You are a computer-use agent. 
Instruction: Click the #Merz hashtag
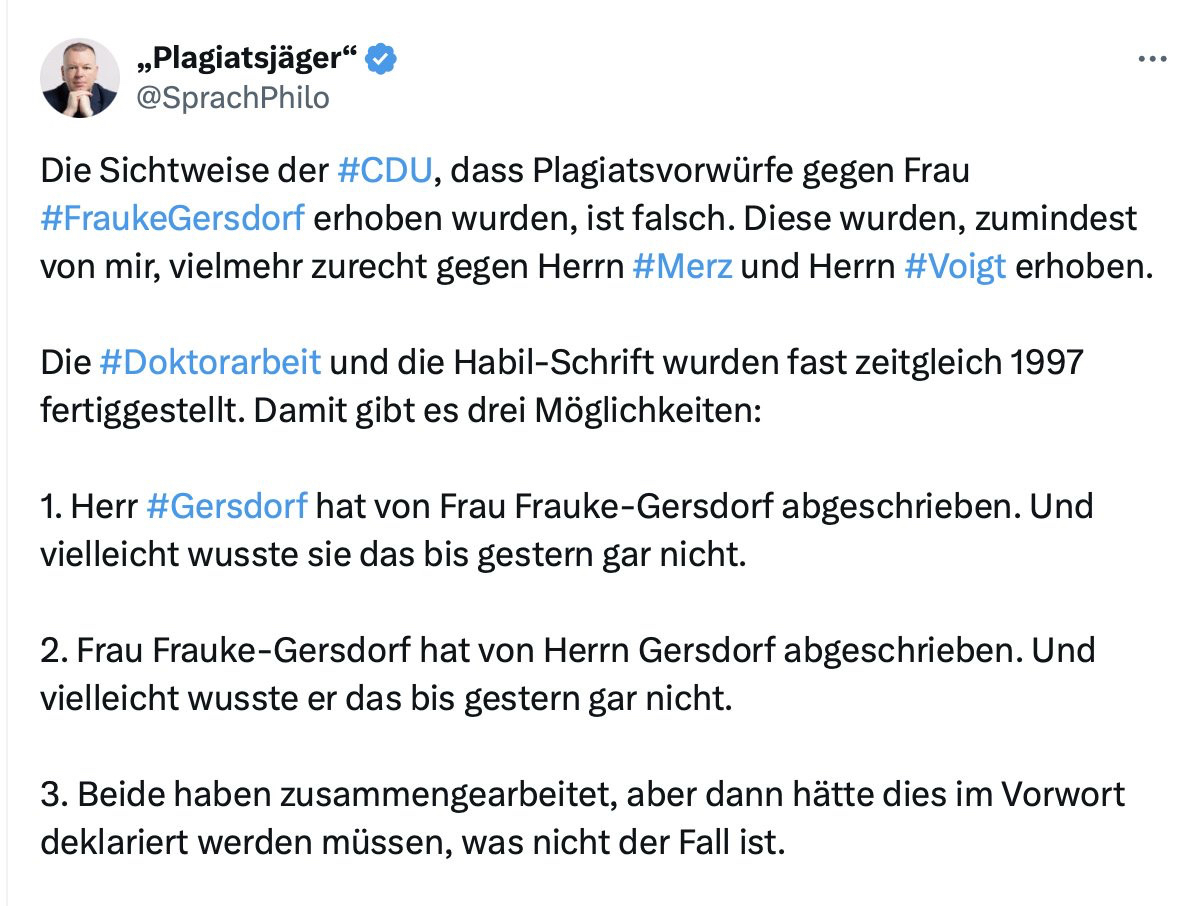pyautogui.click(x=683, y=267)
